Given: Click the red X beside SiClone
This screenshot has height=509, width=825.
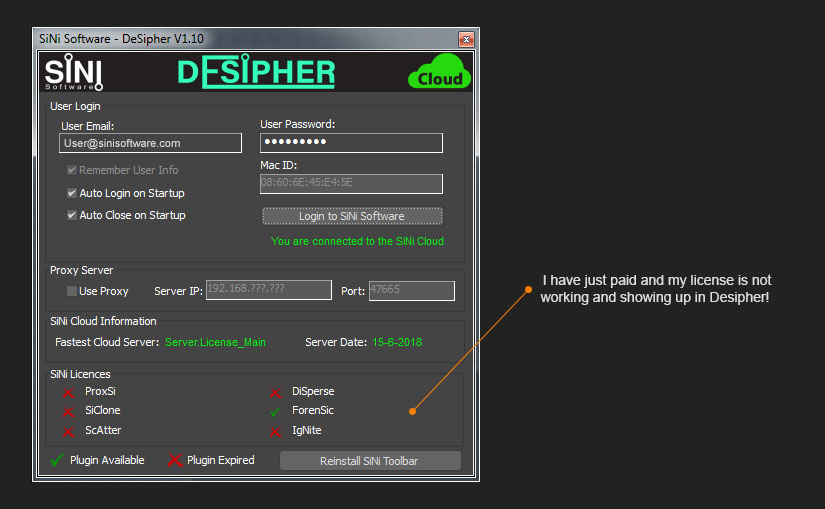Looking at the screenshot, I should point(68,411).
